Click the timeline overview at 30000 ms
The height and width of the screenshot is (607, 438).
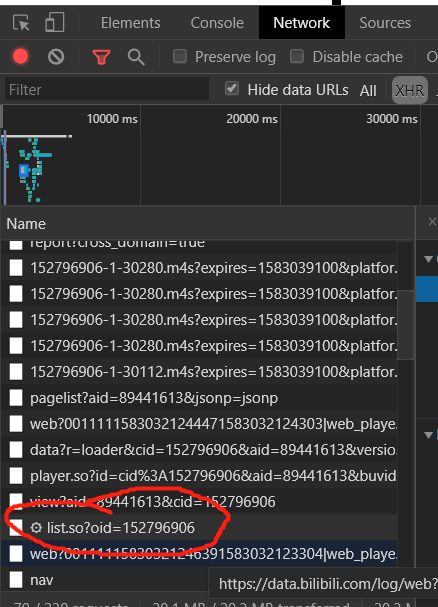[392, 118]
